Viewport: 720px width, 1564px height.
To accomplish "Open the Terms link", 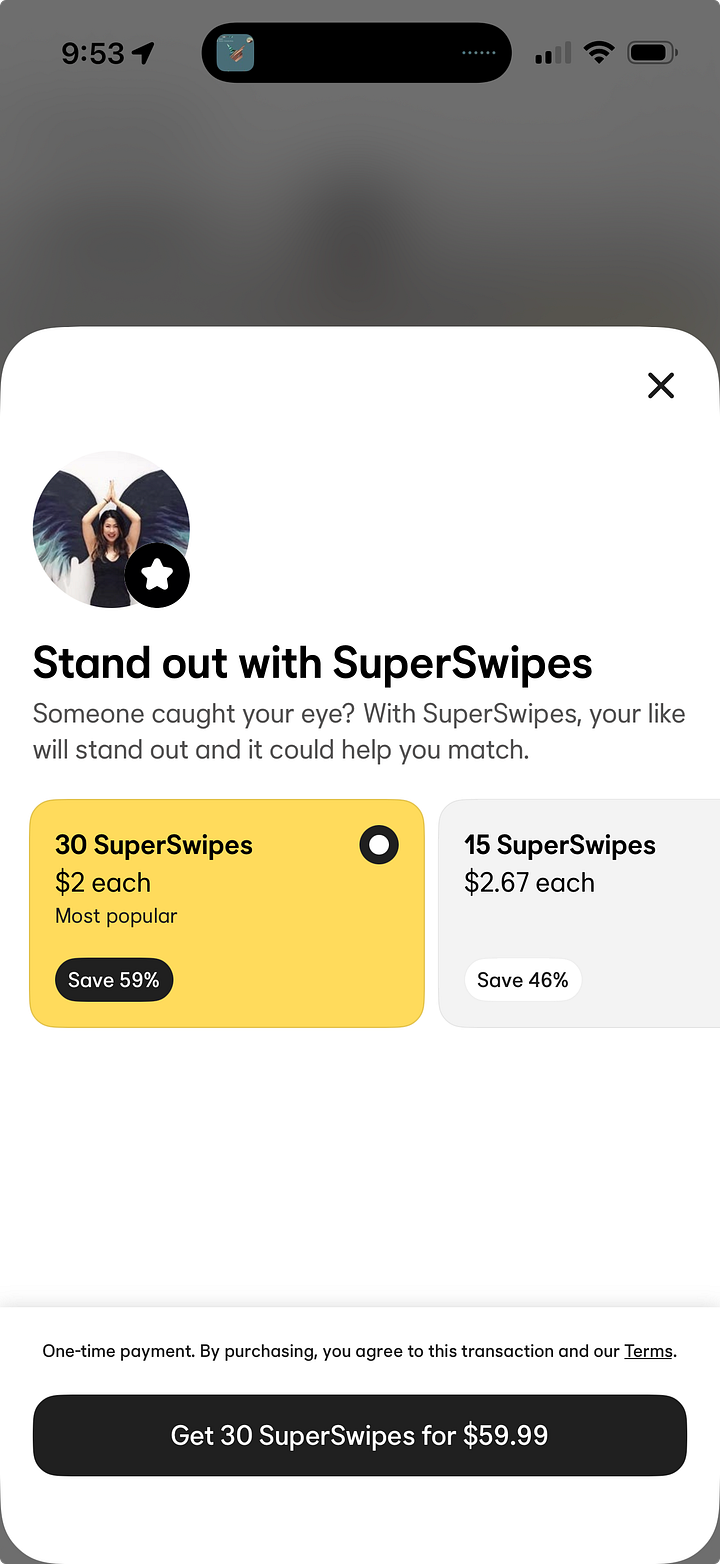I will [x=648, y=1351].
